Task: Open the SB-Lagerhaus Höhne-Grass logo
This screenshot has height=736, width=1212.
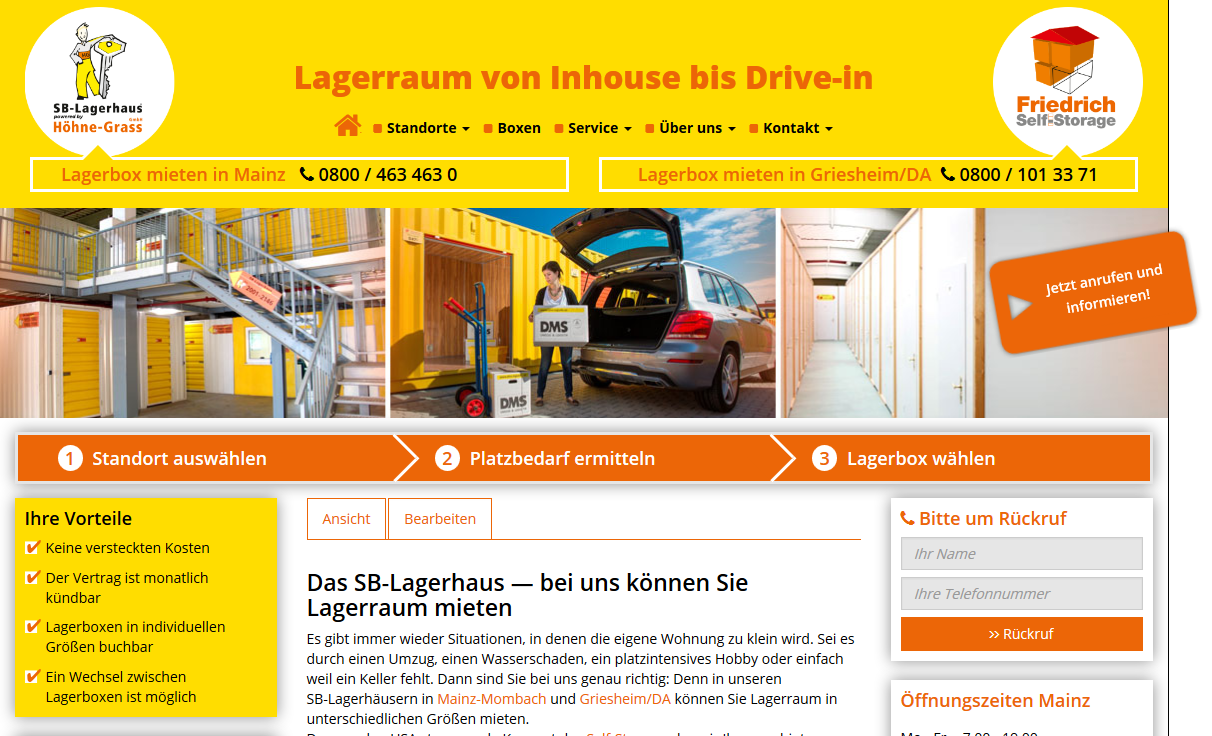Action: click(99, 82)
